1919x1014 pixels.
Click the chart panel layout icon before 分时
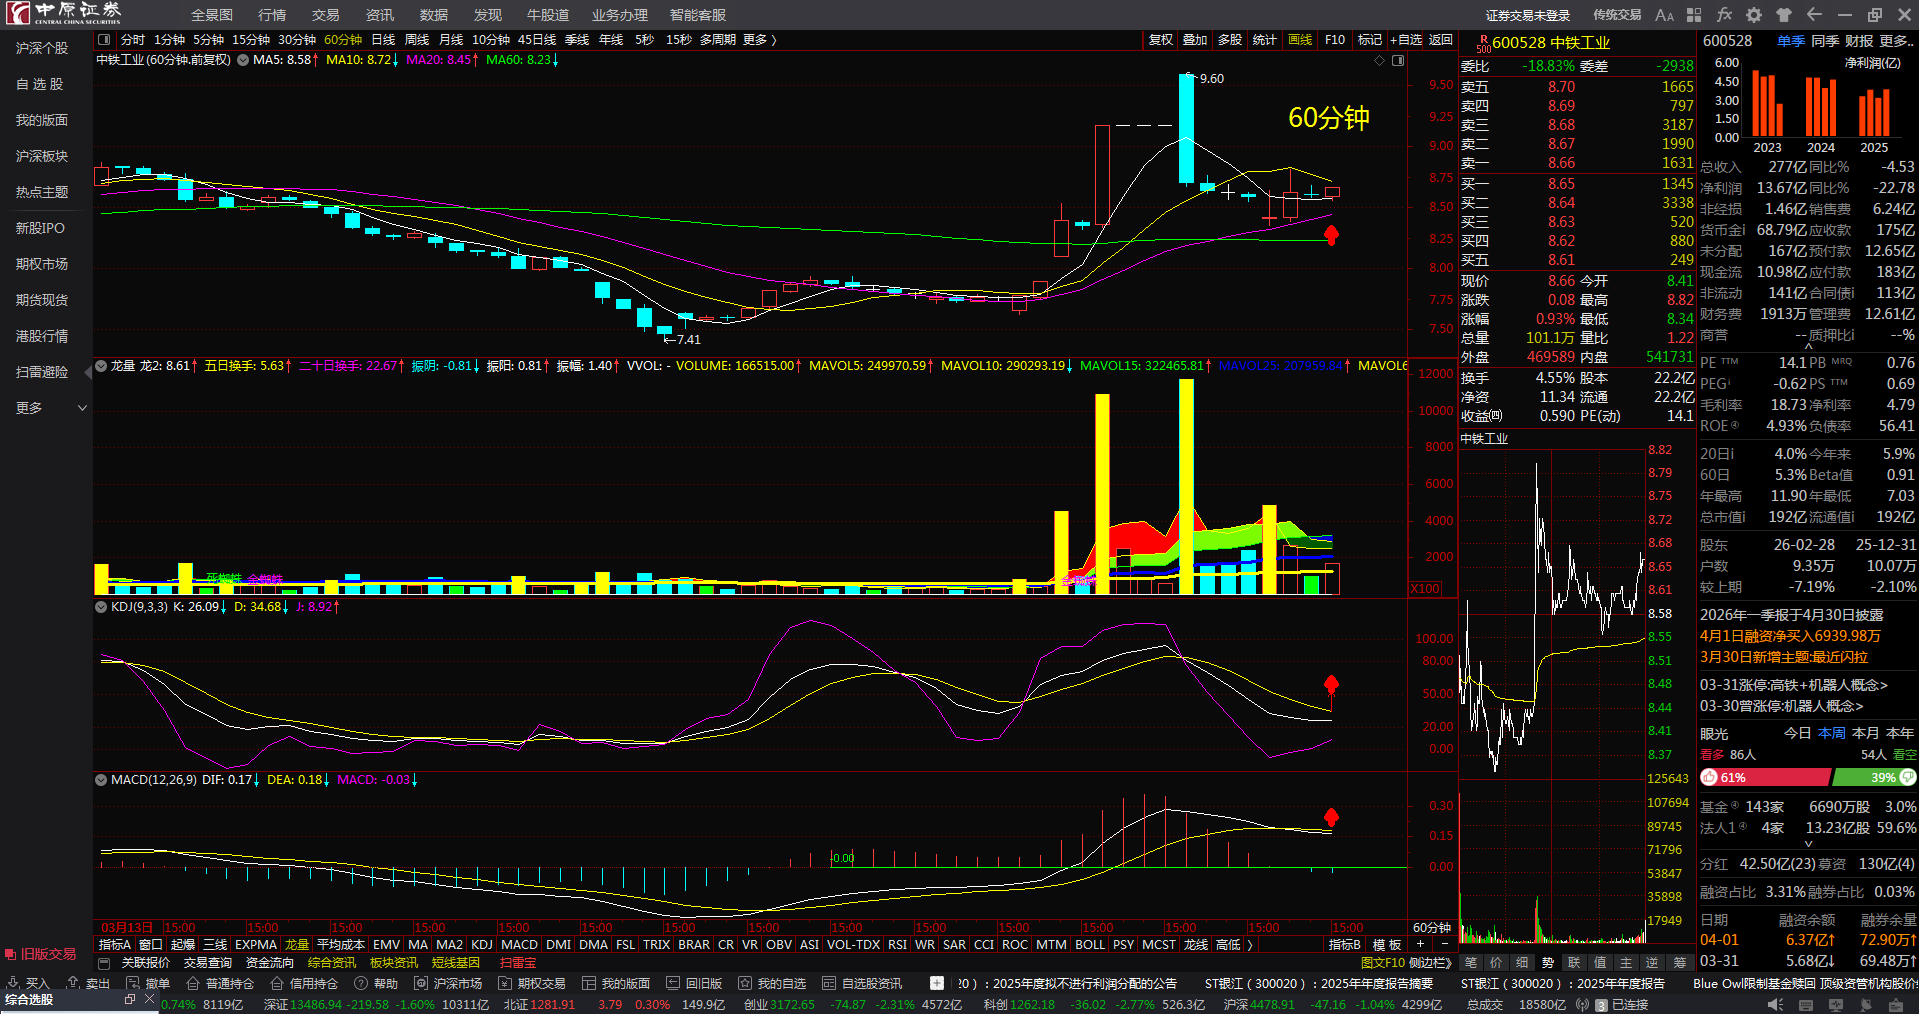104,40
